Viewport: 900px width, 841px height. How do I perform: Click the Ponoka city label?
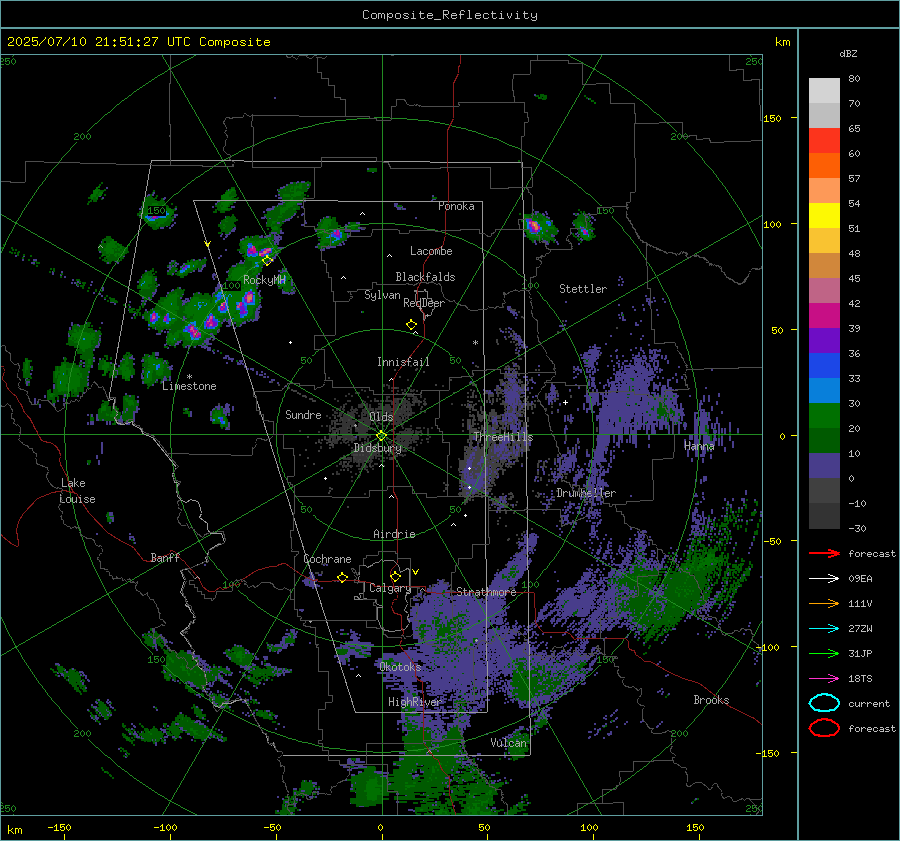456,206
